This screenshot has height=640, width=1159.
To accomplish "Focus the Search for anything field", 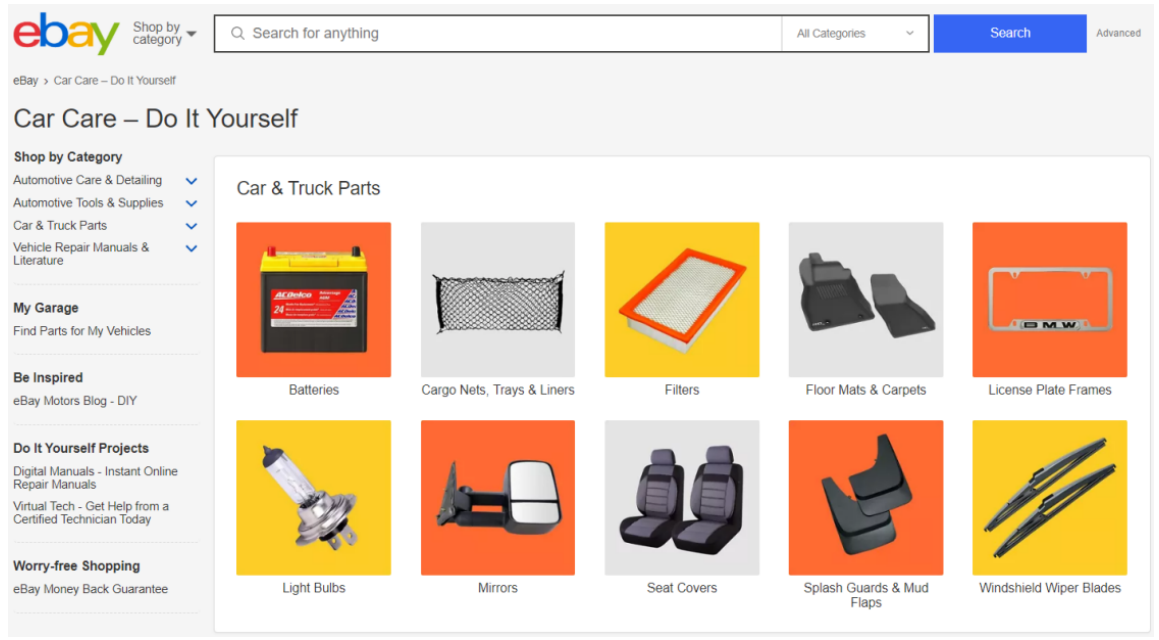I will [497, 33].
